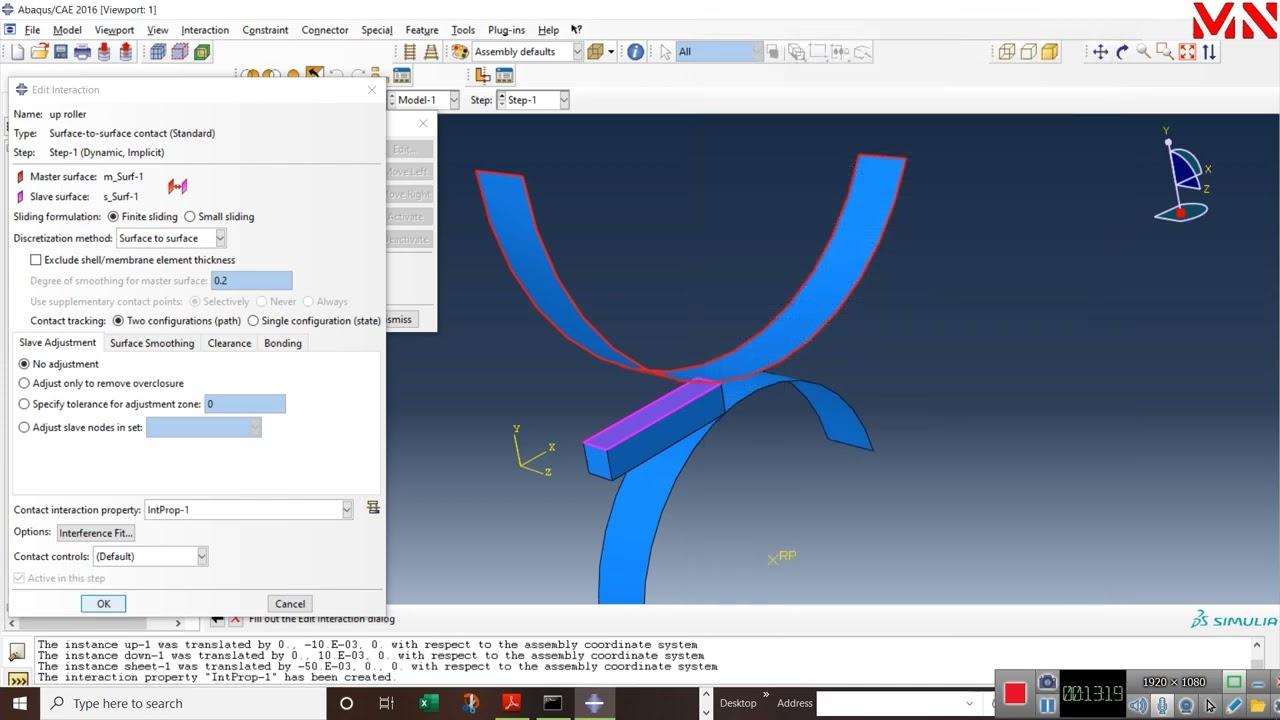This screenshot has height=720, width=1280.
Task: Check Exclude shell/membrane element thickness
Action: 36,260
